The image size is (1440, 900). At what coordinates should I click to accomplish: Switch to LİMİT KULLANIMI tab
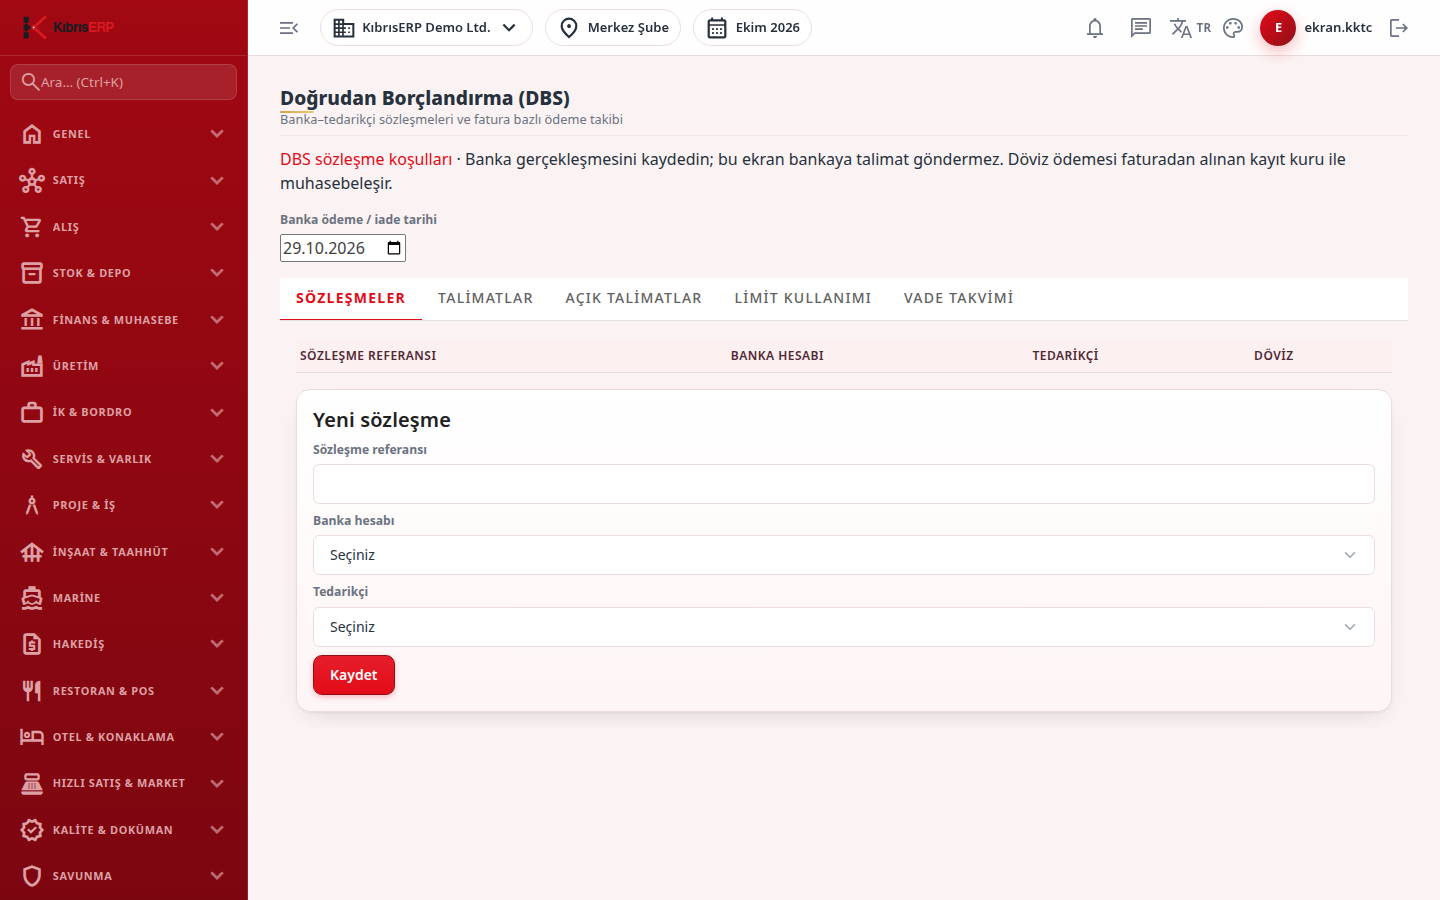(x=803, y=298)
